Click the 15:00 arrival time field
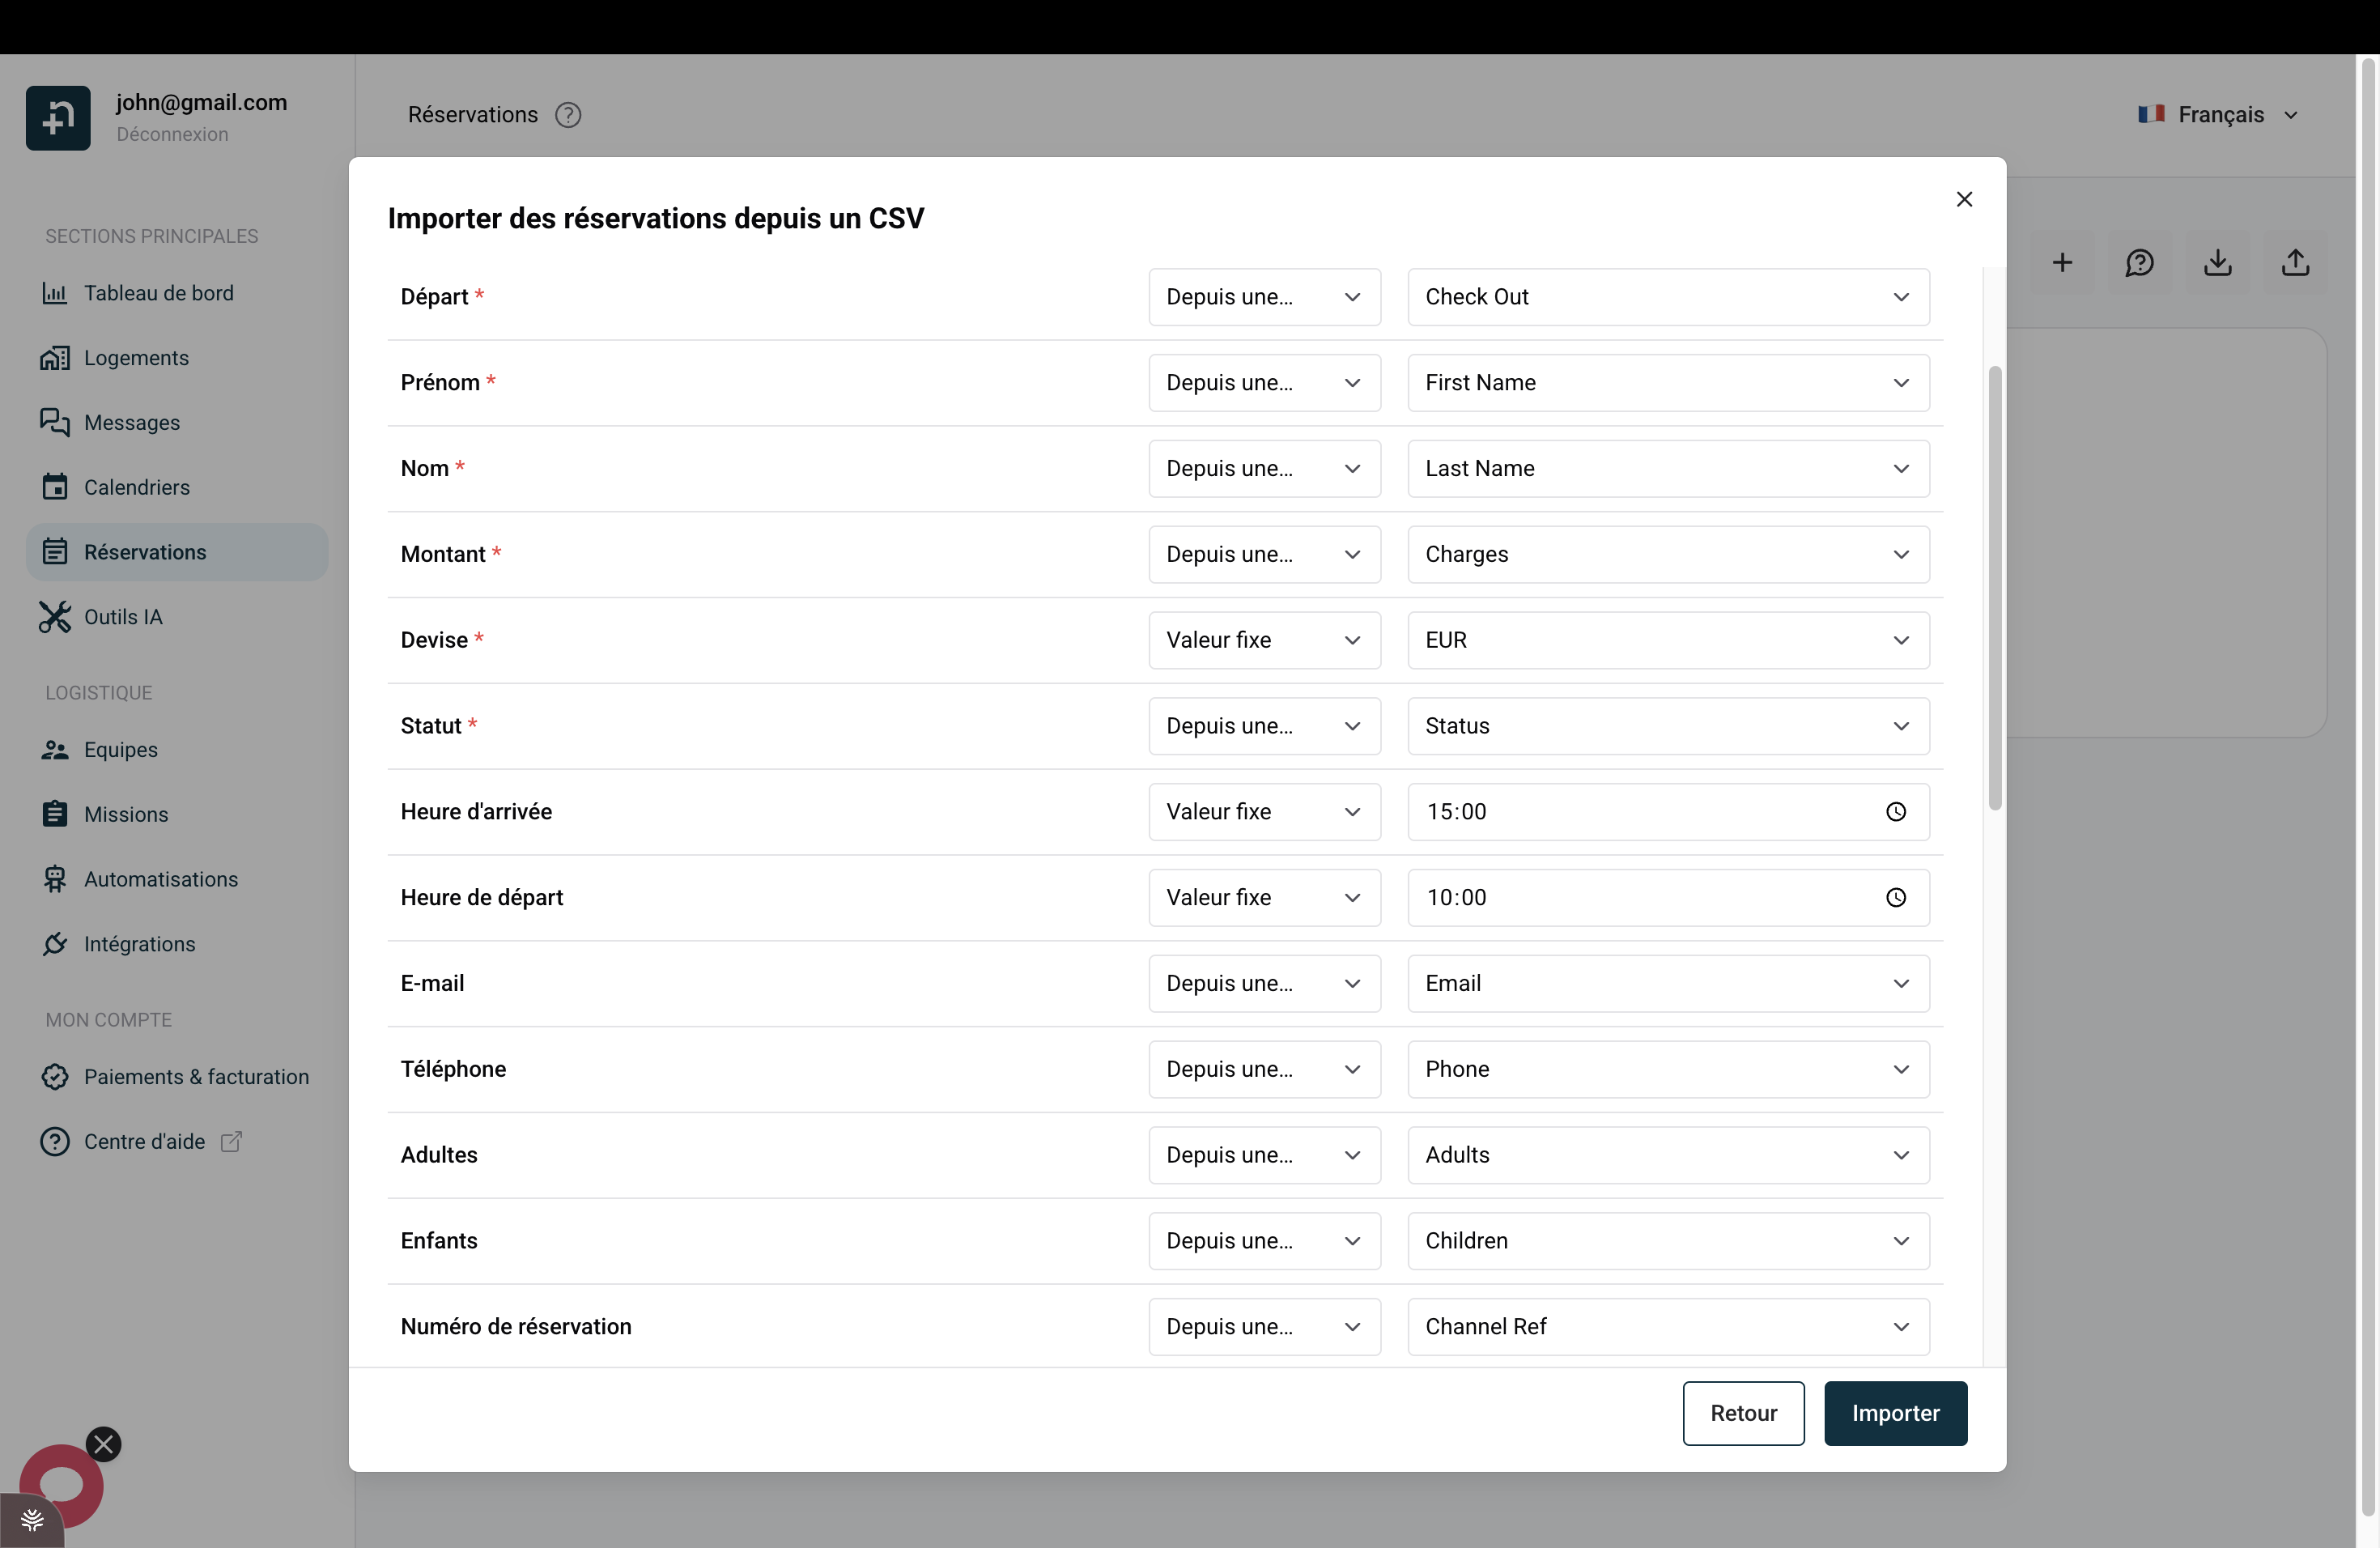2380x1548 pixels. [x=1668, y=812]
